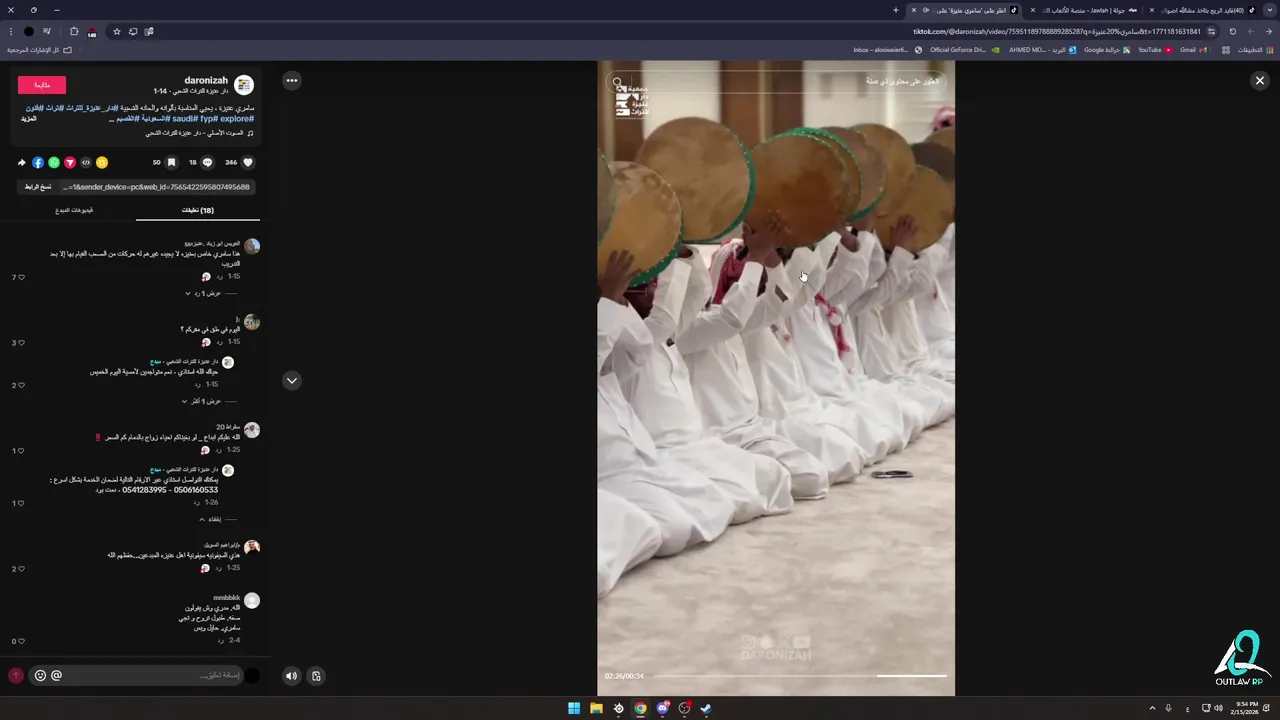The height and width of the screenshot is (720, 1280).
Task: Send video to friends red arrow icon
Action: (x=70, y=162)
